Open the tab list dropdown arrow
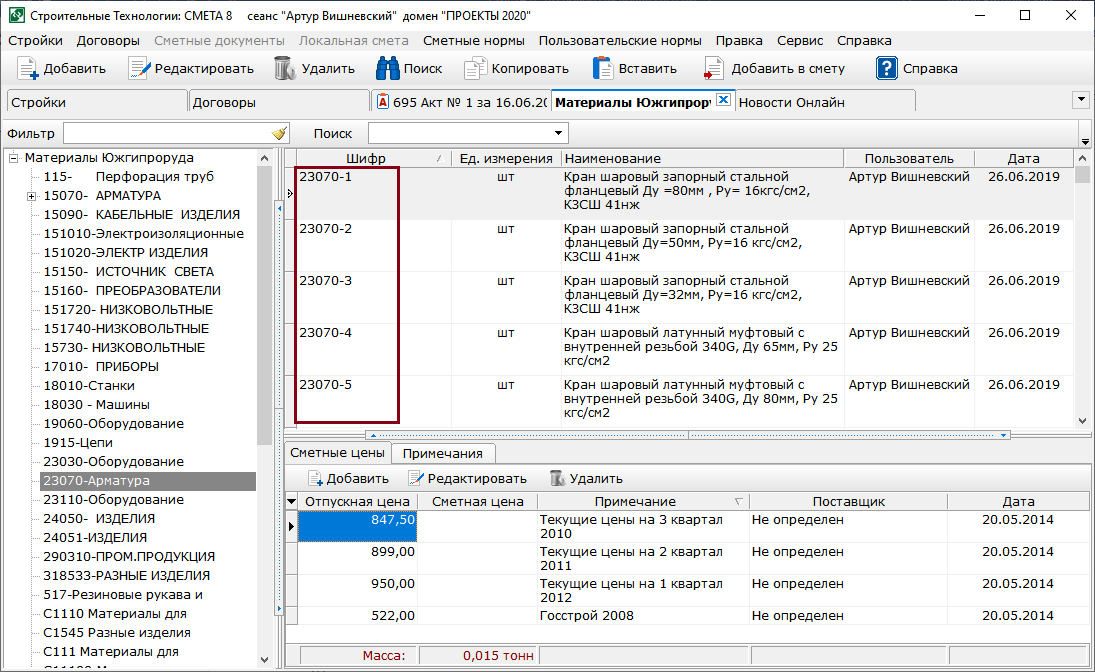This screenshot has width=1095, height=672. pos(1080,100)
